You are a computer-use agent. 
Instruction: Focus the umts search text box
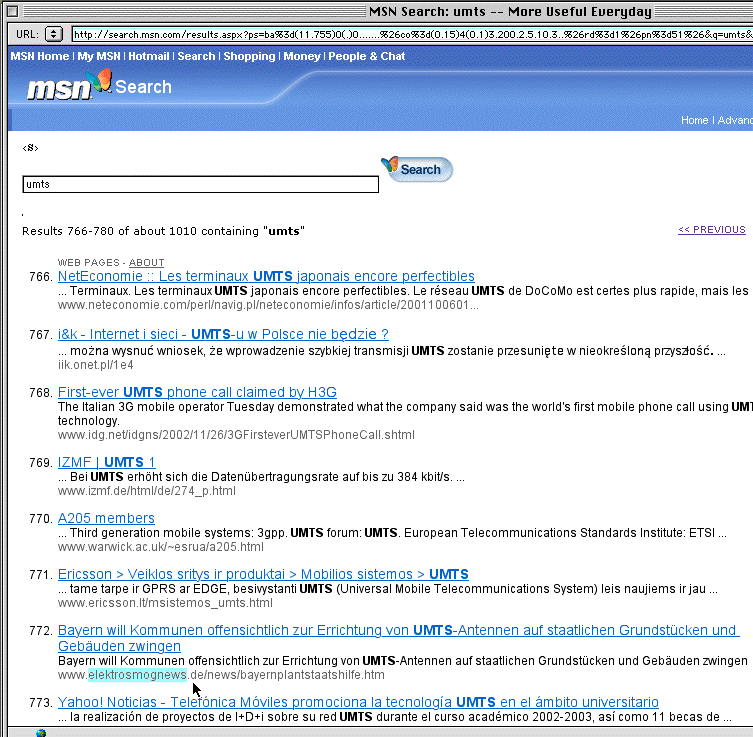coord(200,184)
